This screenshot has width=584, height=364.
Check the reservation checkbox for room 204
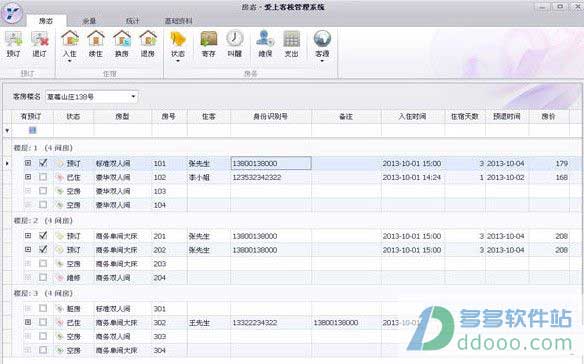pos(43,277)
